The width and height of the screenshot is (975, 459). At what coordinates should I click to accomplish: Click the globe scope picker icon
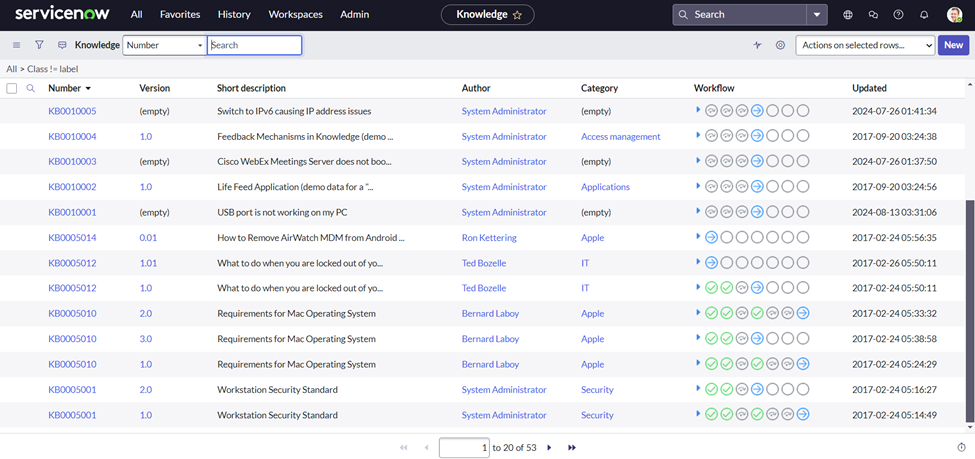click(x=848, y=15)
